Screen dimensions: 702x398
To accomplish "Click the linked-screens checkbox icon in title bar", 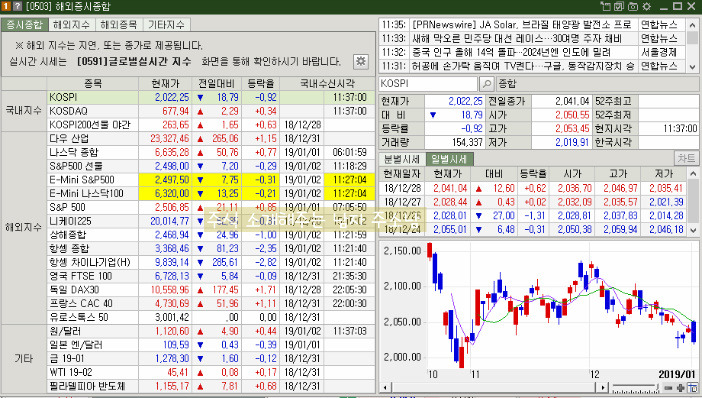I will 619,6.
